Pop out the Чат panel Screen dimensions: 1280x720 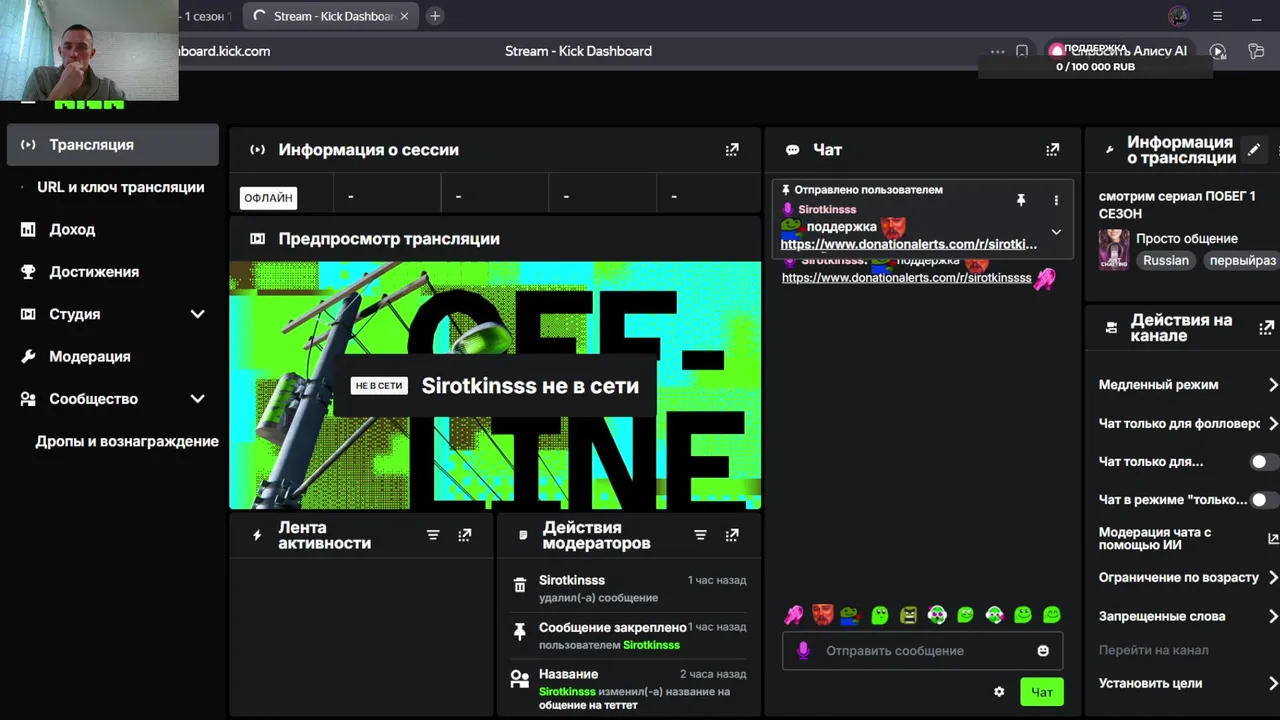pyautogui.click(x=1052, y=150)
